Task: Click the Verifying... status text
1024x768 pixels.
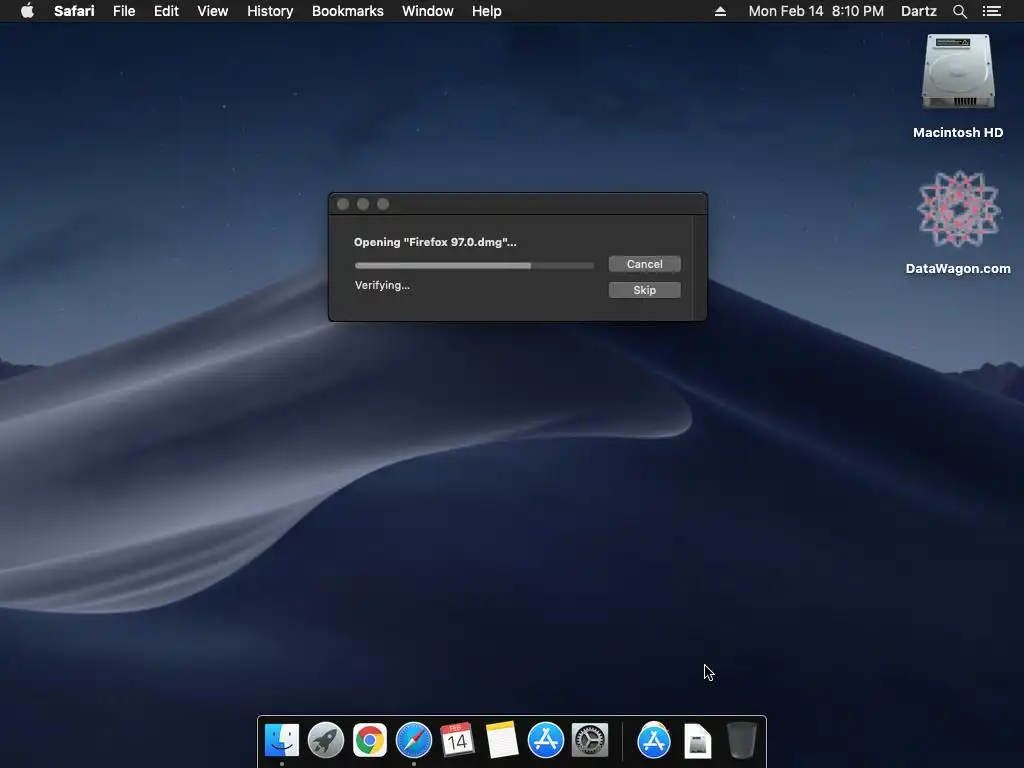Action: pyautogui.click(x=382, y=285)
